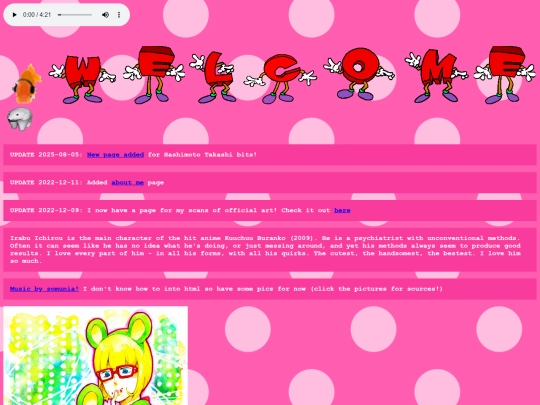Screen dimensions: 540x405
Task: Open the 'about me' link
Action: [x=127, y=183]
